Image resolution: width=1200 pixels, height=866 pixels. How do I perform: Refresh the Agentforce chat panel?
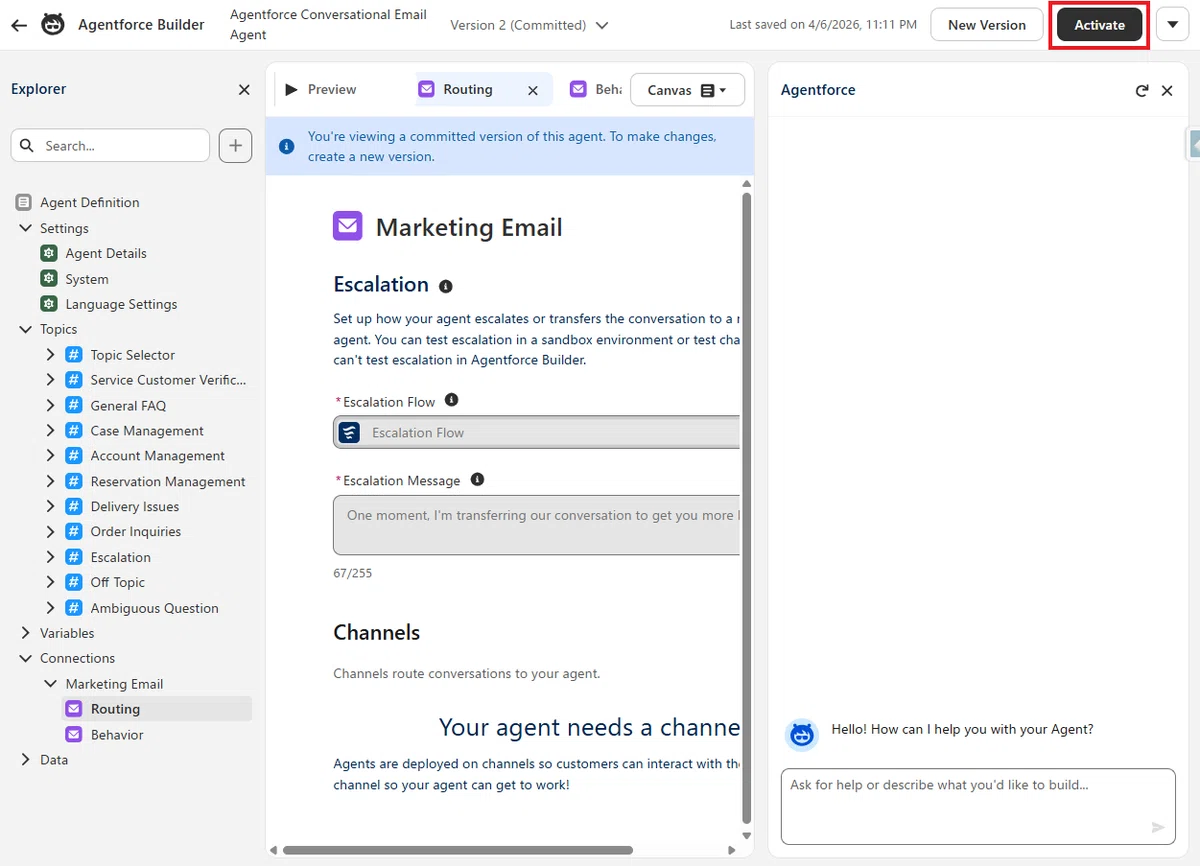(1142, 90)
